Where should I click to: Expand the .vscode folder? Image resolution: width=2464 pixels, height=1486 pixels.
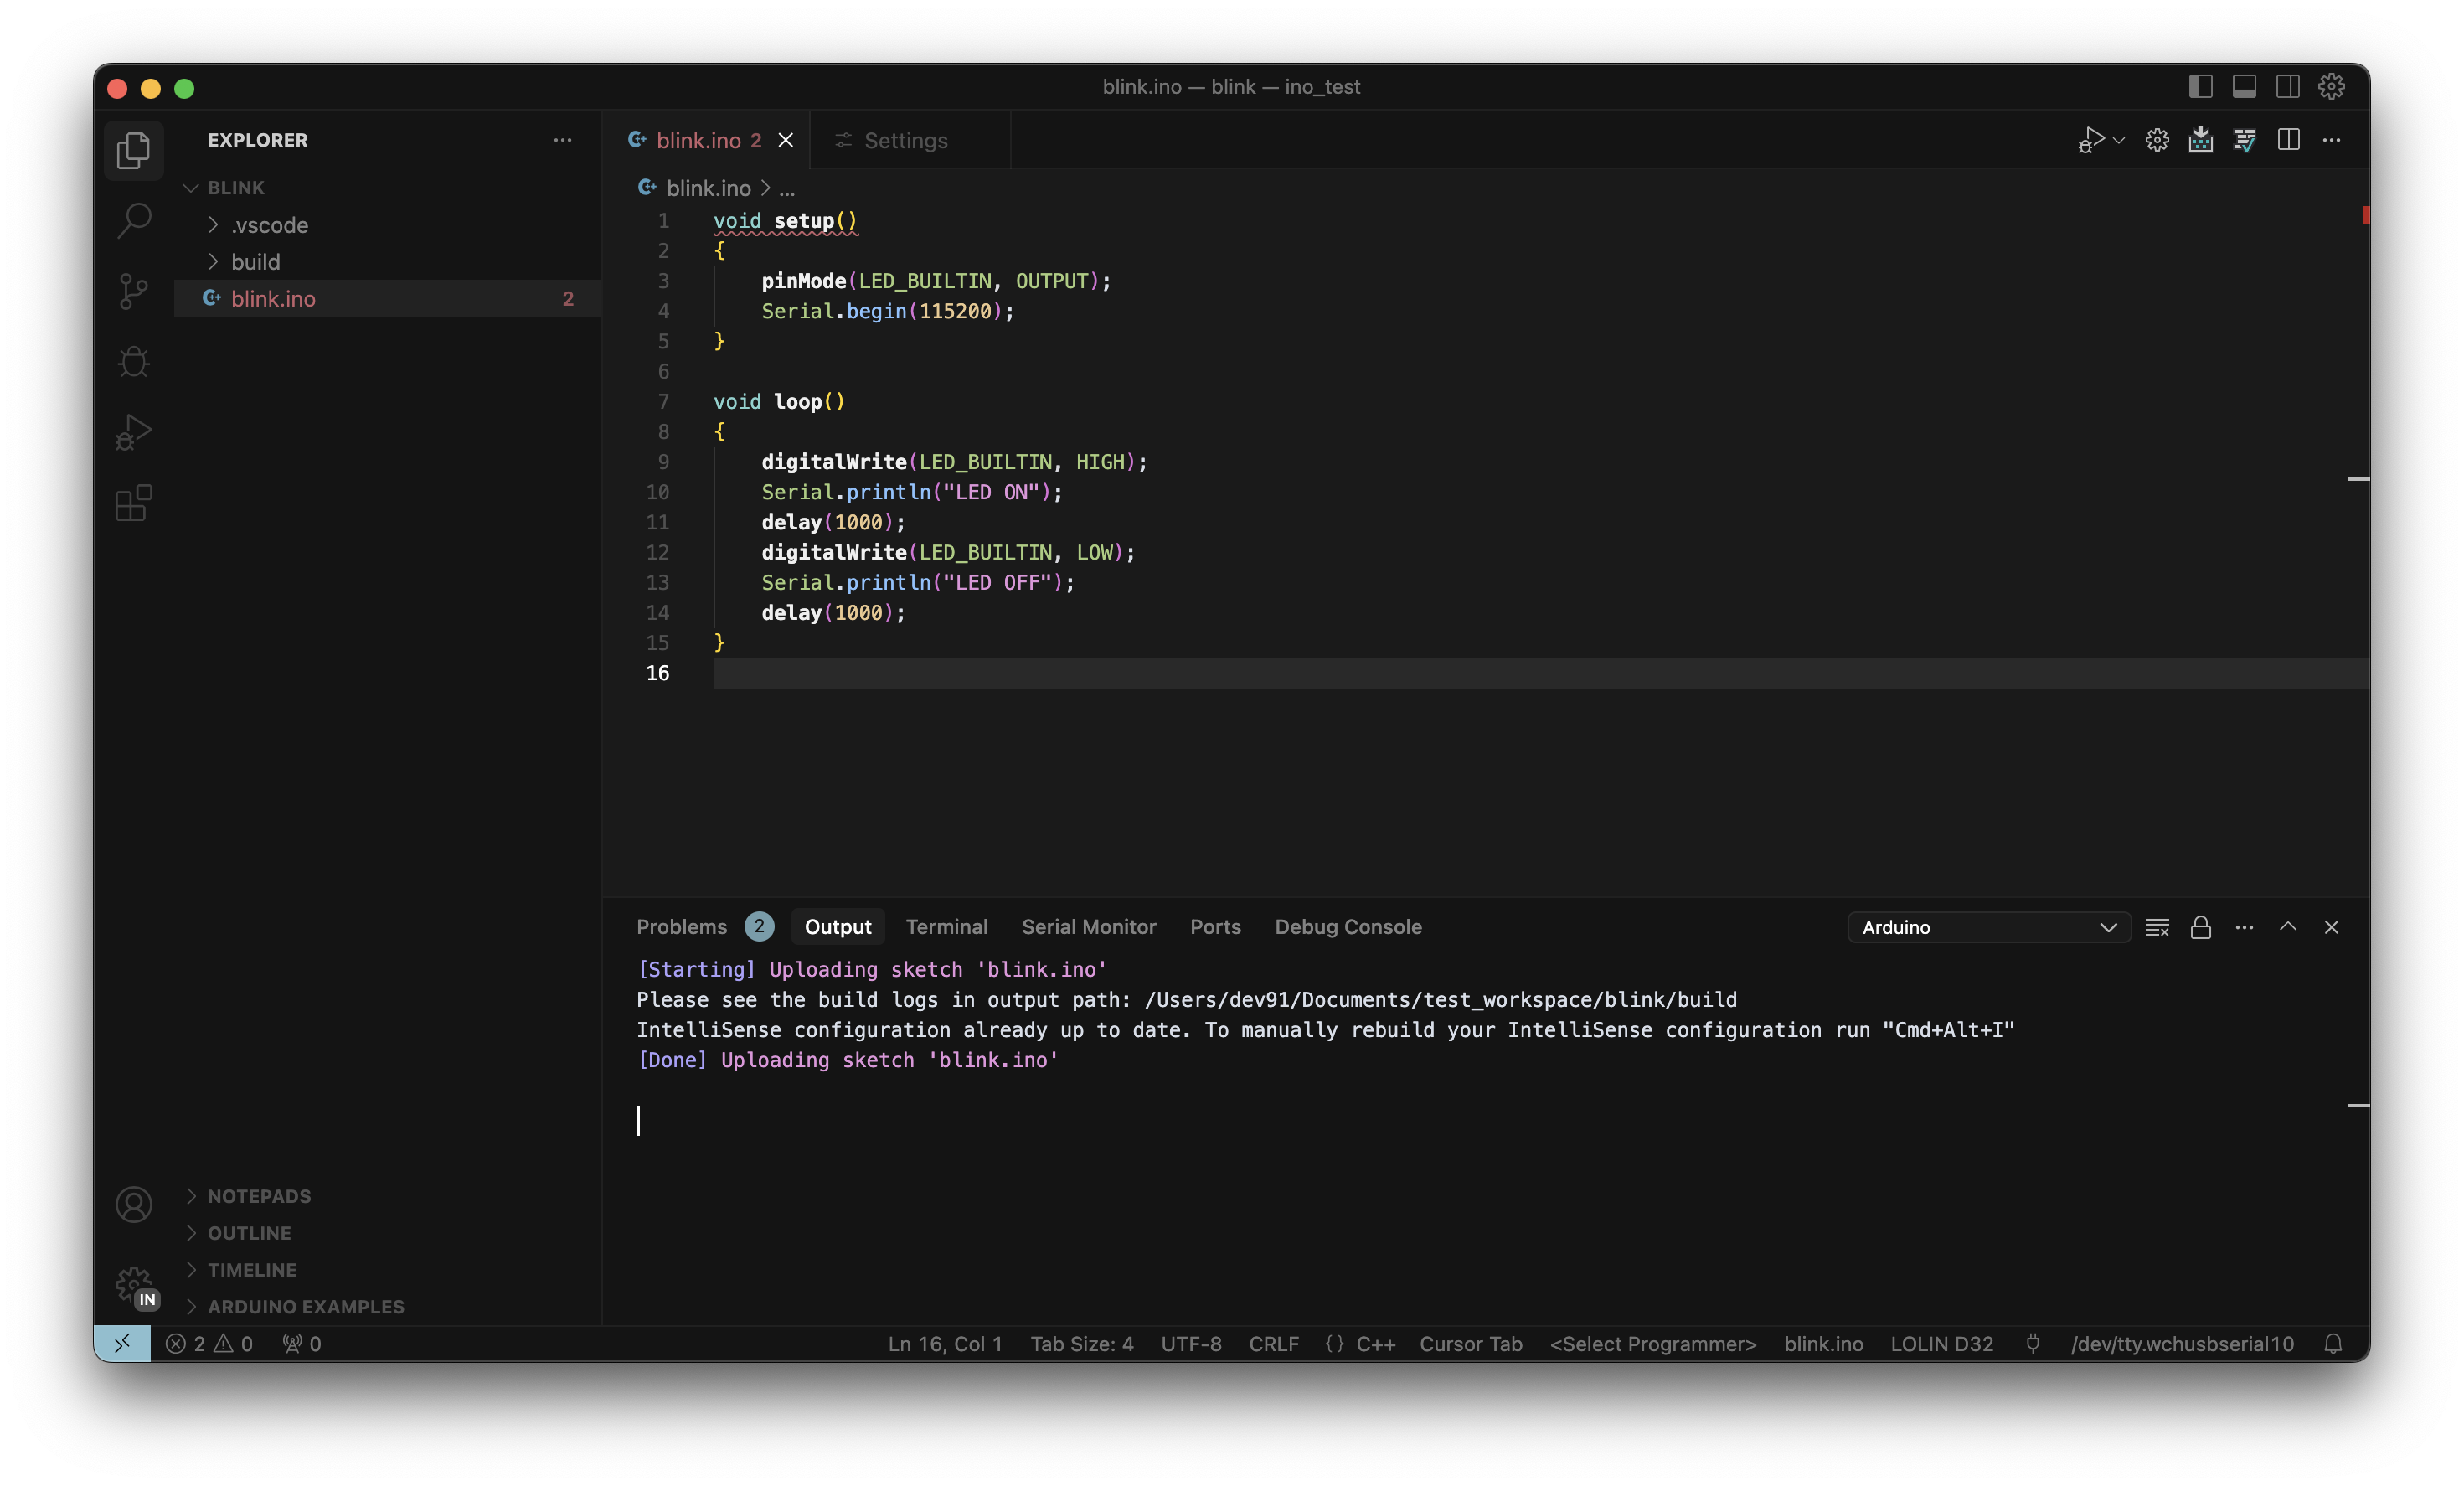(x=269, y=225)
